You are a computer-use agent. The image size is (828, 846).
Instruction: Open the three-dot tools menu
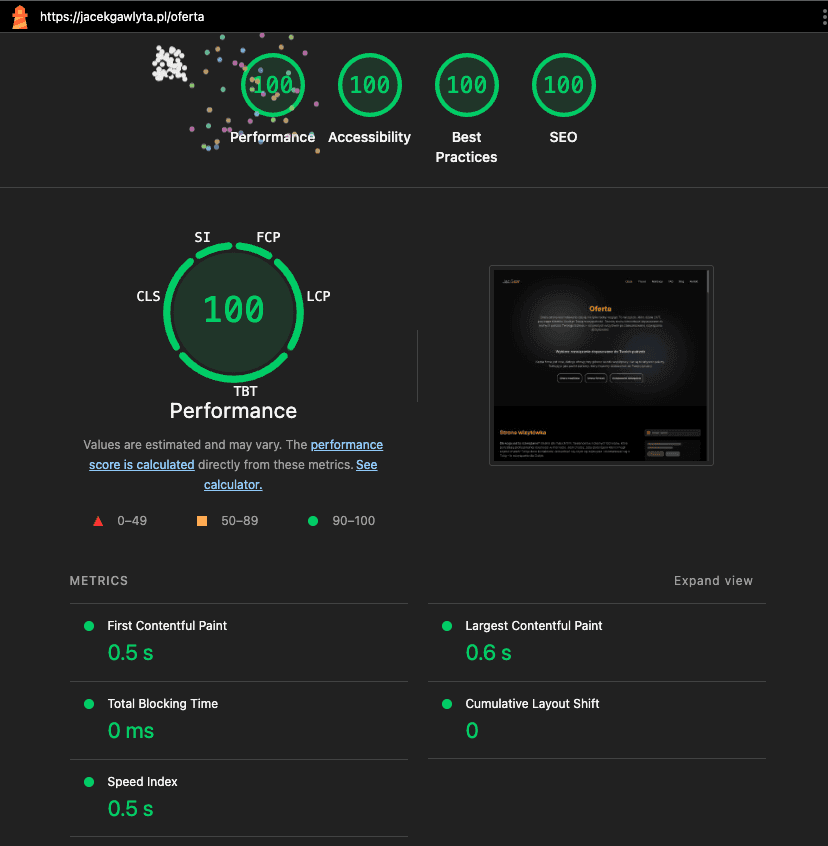pyautogui.click(x=824, y=17)
